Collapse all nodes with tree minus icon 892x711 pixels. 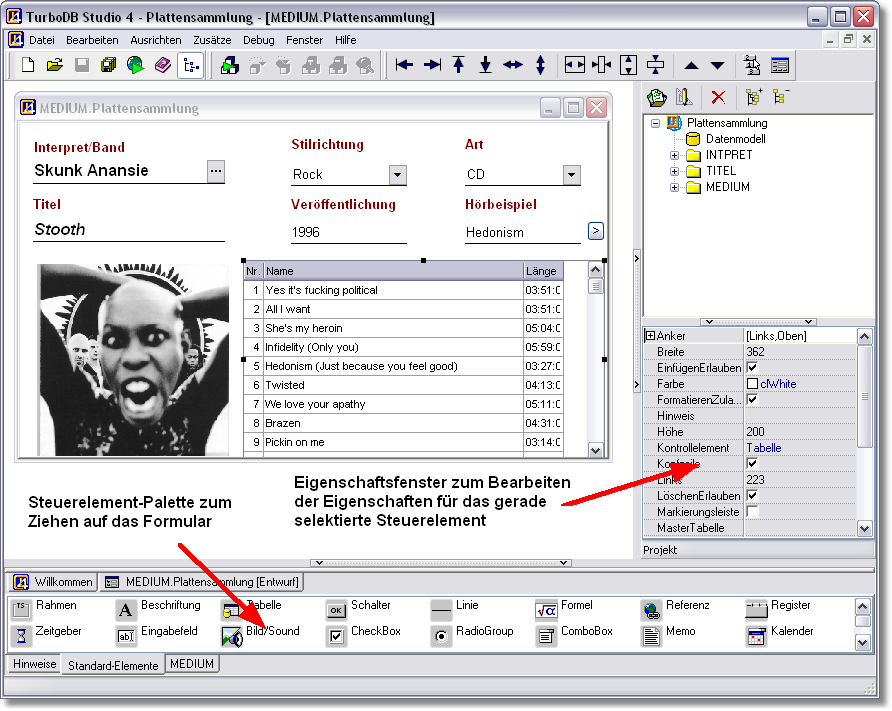[780, 97]
